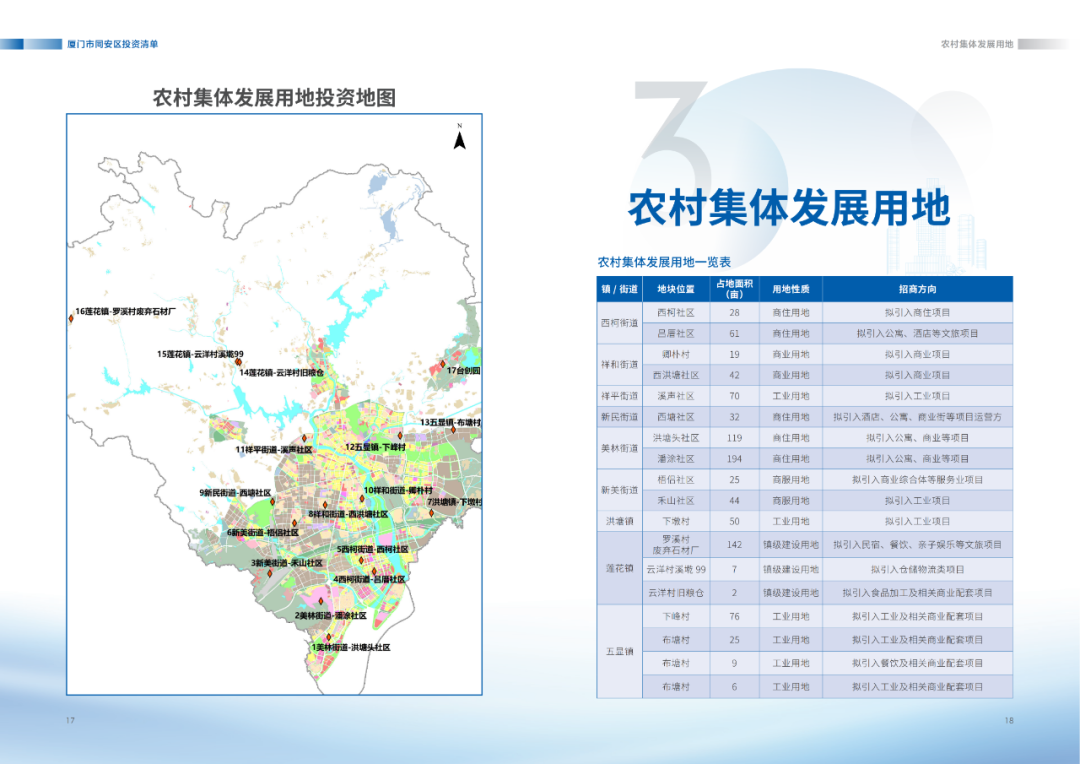The width and height of the screenshot is (1080, 764).
Task: Click map marker 9 新民街道-西塘社区
Action: pyautogui.click(x=272, y=501)
